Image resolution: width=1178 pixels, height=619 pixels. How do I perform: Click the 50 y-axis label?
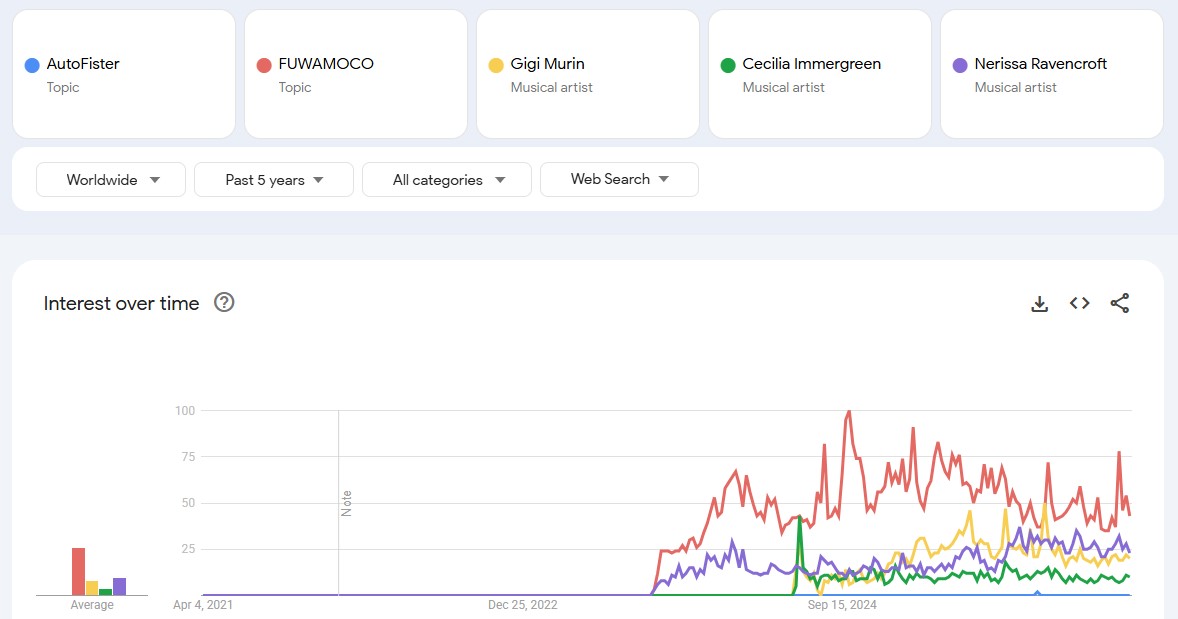tap(188, 503)
